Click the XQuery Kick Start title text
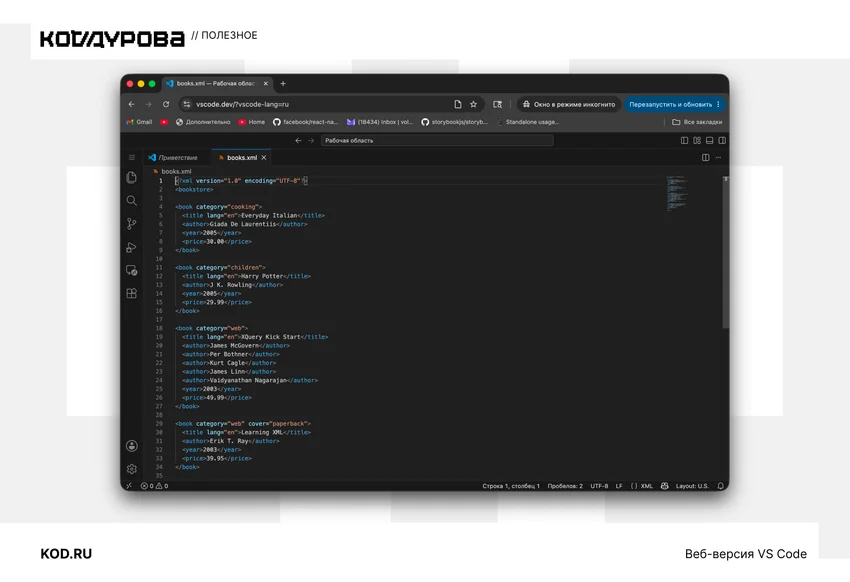 click(x=271, y=337)
